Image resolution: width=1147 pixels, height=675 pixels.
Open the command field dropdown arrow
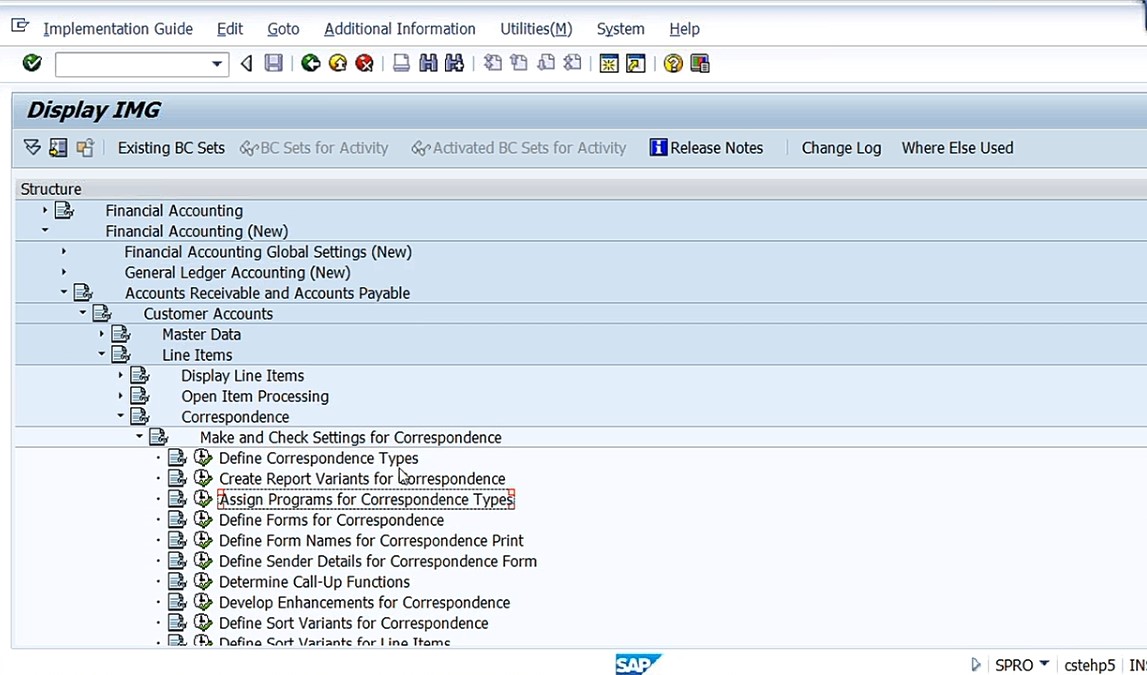(217, 64)
